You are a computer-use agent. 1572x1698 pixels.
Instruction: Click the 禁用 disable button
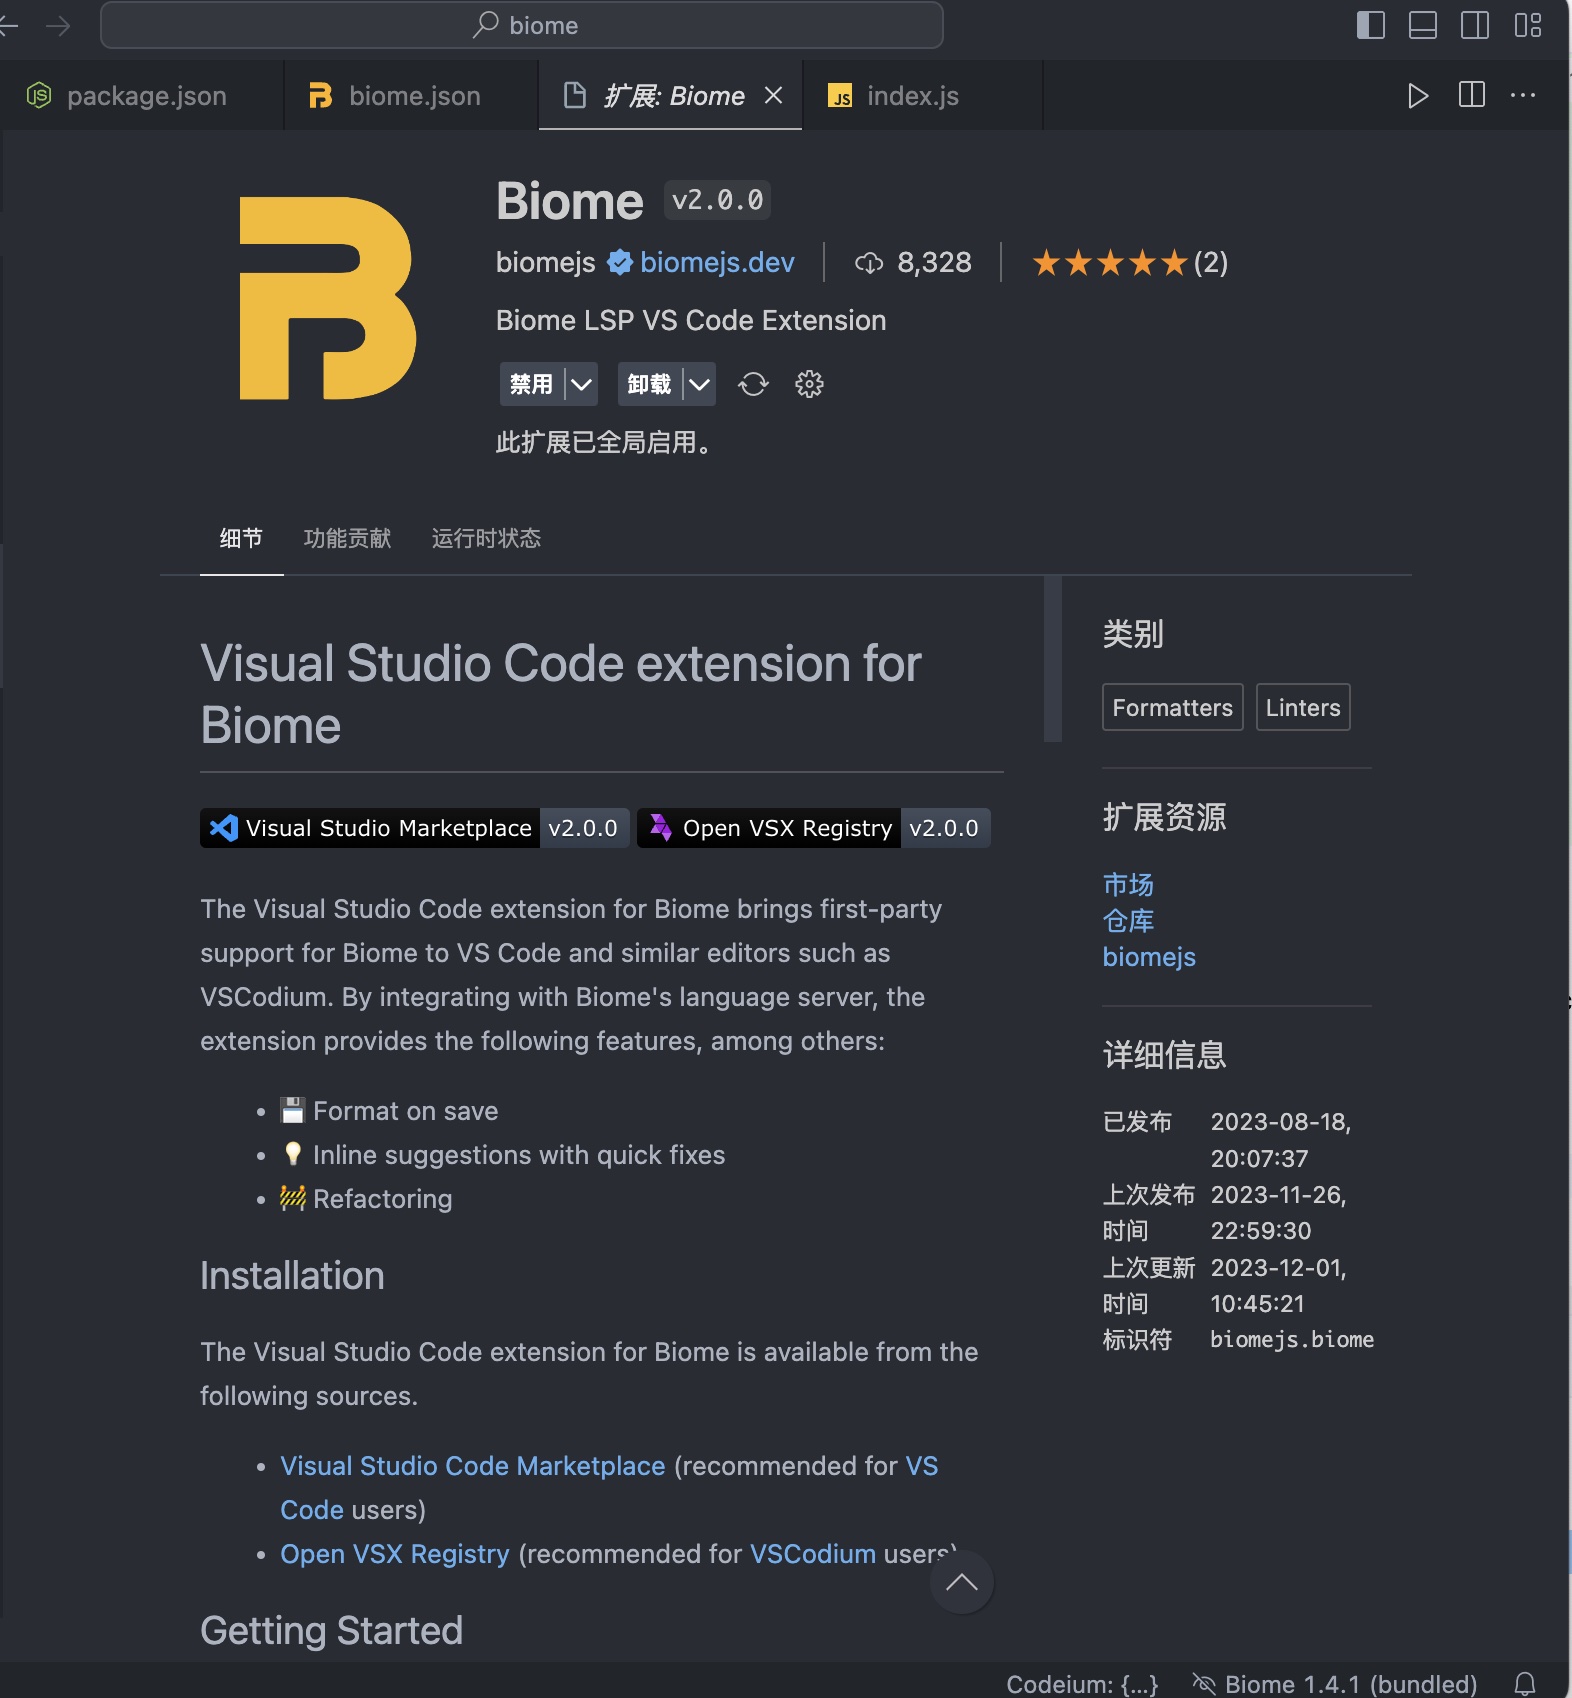(x=531, y=384)
